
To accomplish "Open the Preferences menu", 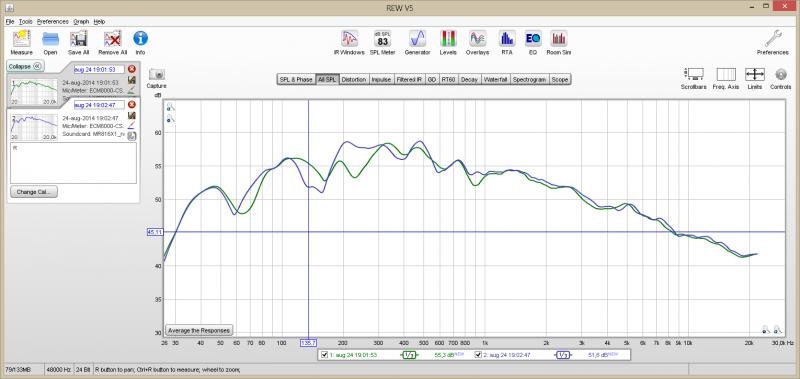I will pyautogui.click(x=53, y=21).
